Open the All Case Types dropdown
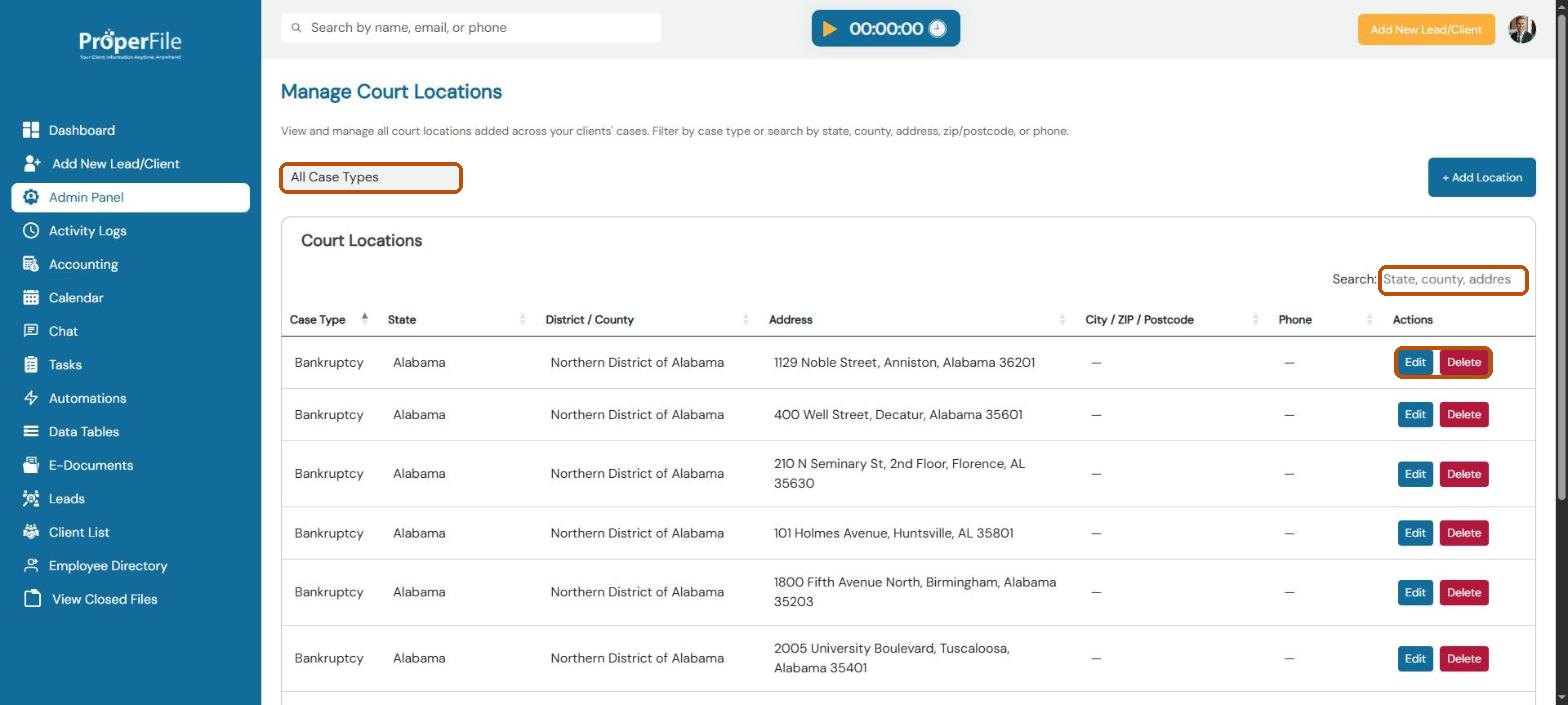 click(371, 178)
